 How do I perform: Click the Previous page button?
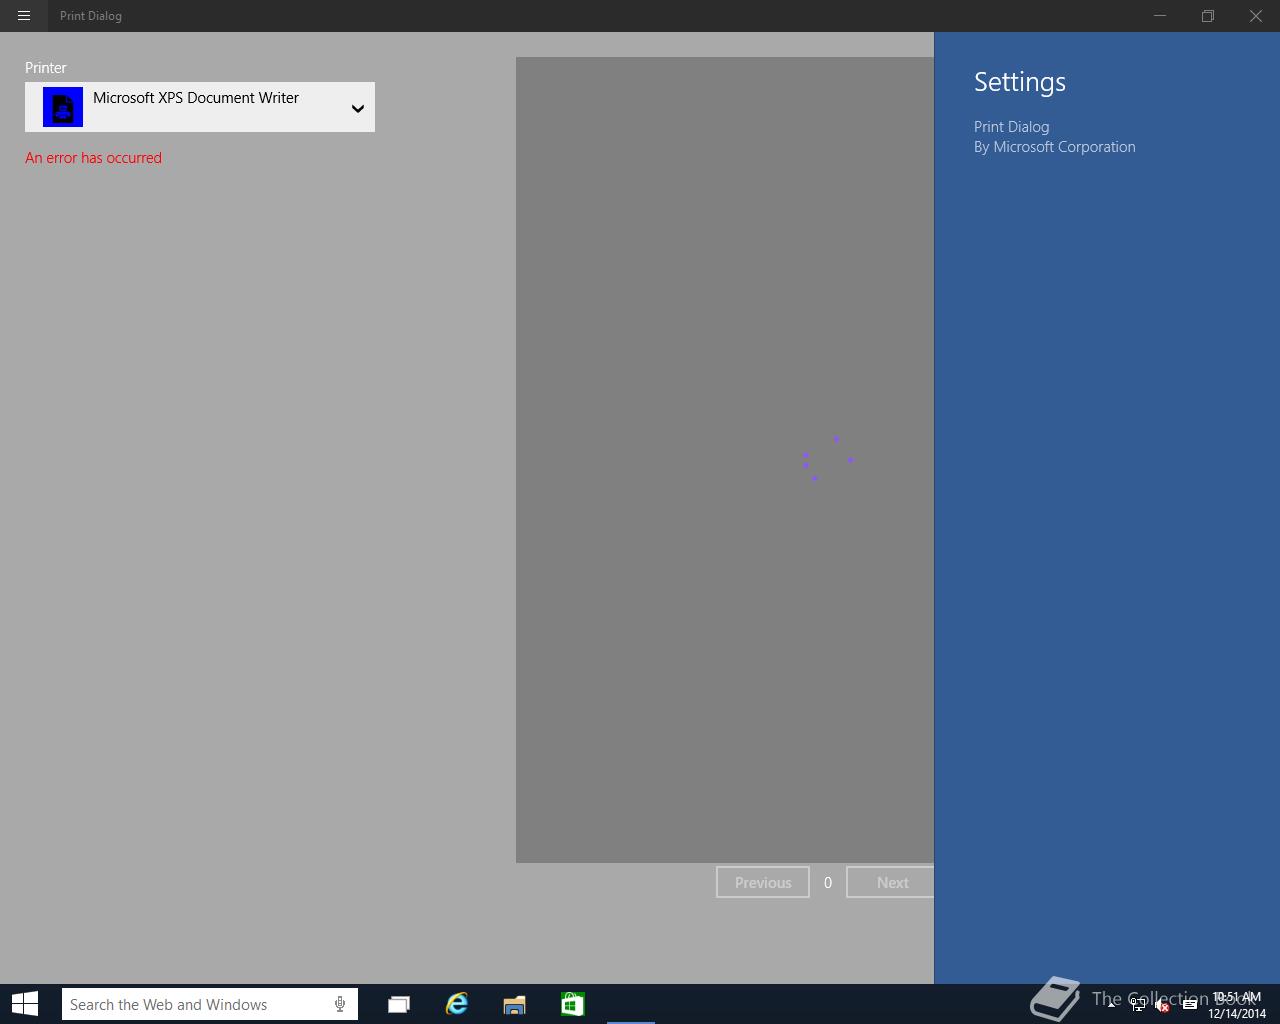(763, 882)
